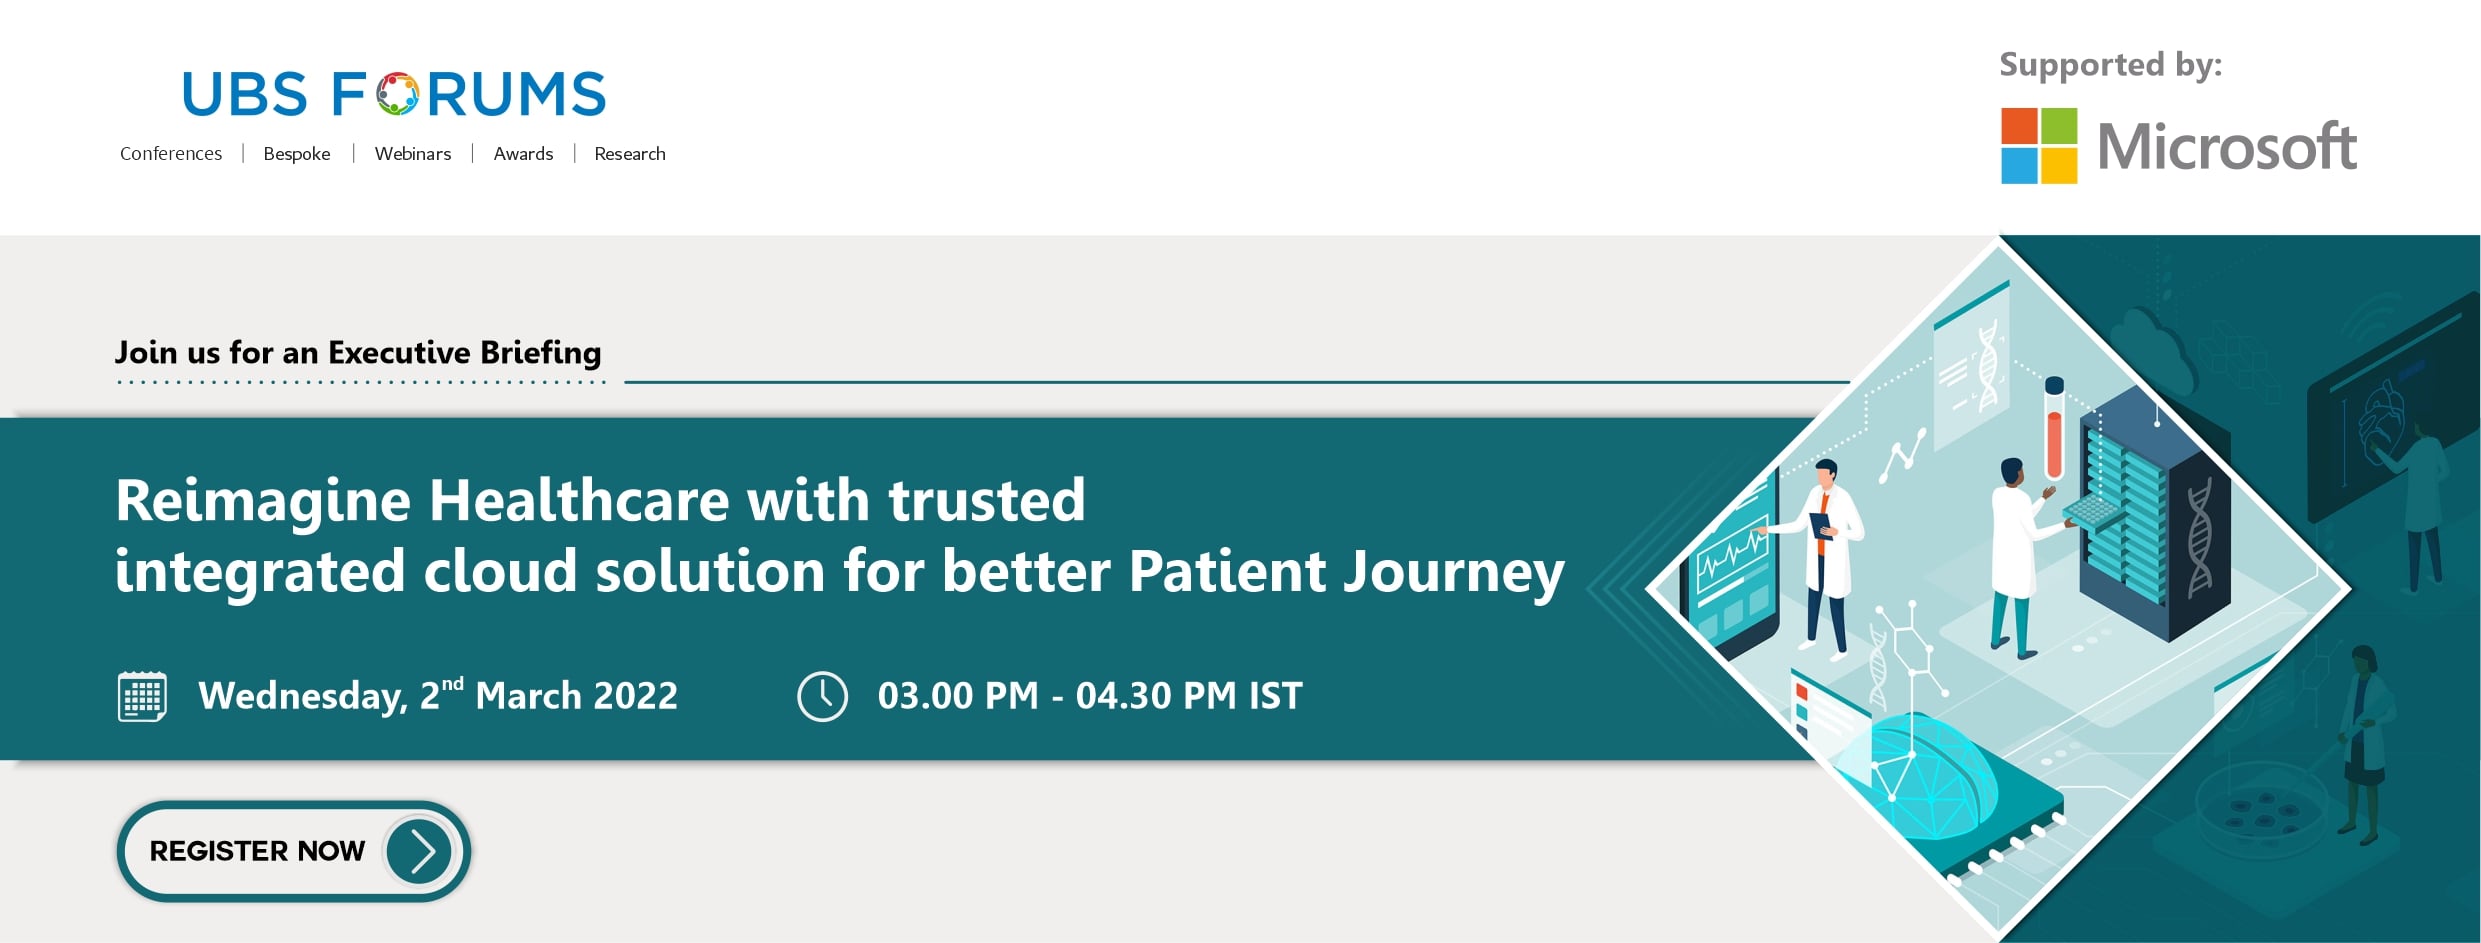The image size is (2481, 943).
Task: Select the Research menu item
Action: tap(630, 154)
